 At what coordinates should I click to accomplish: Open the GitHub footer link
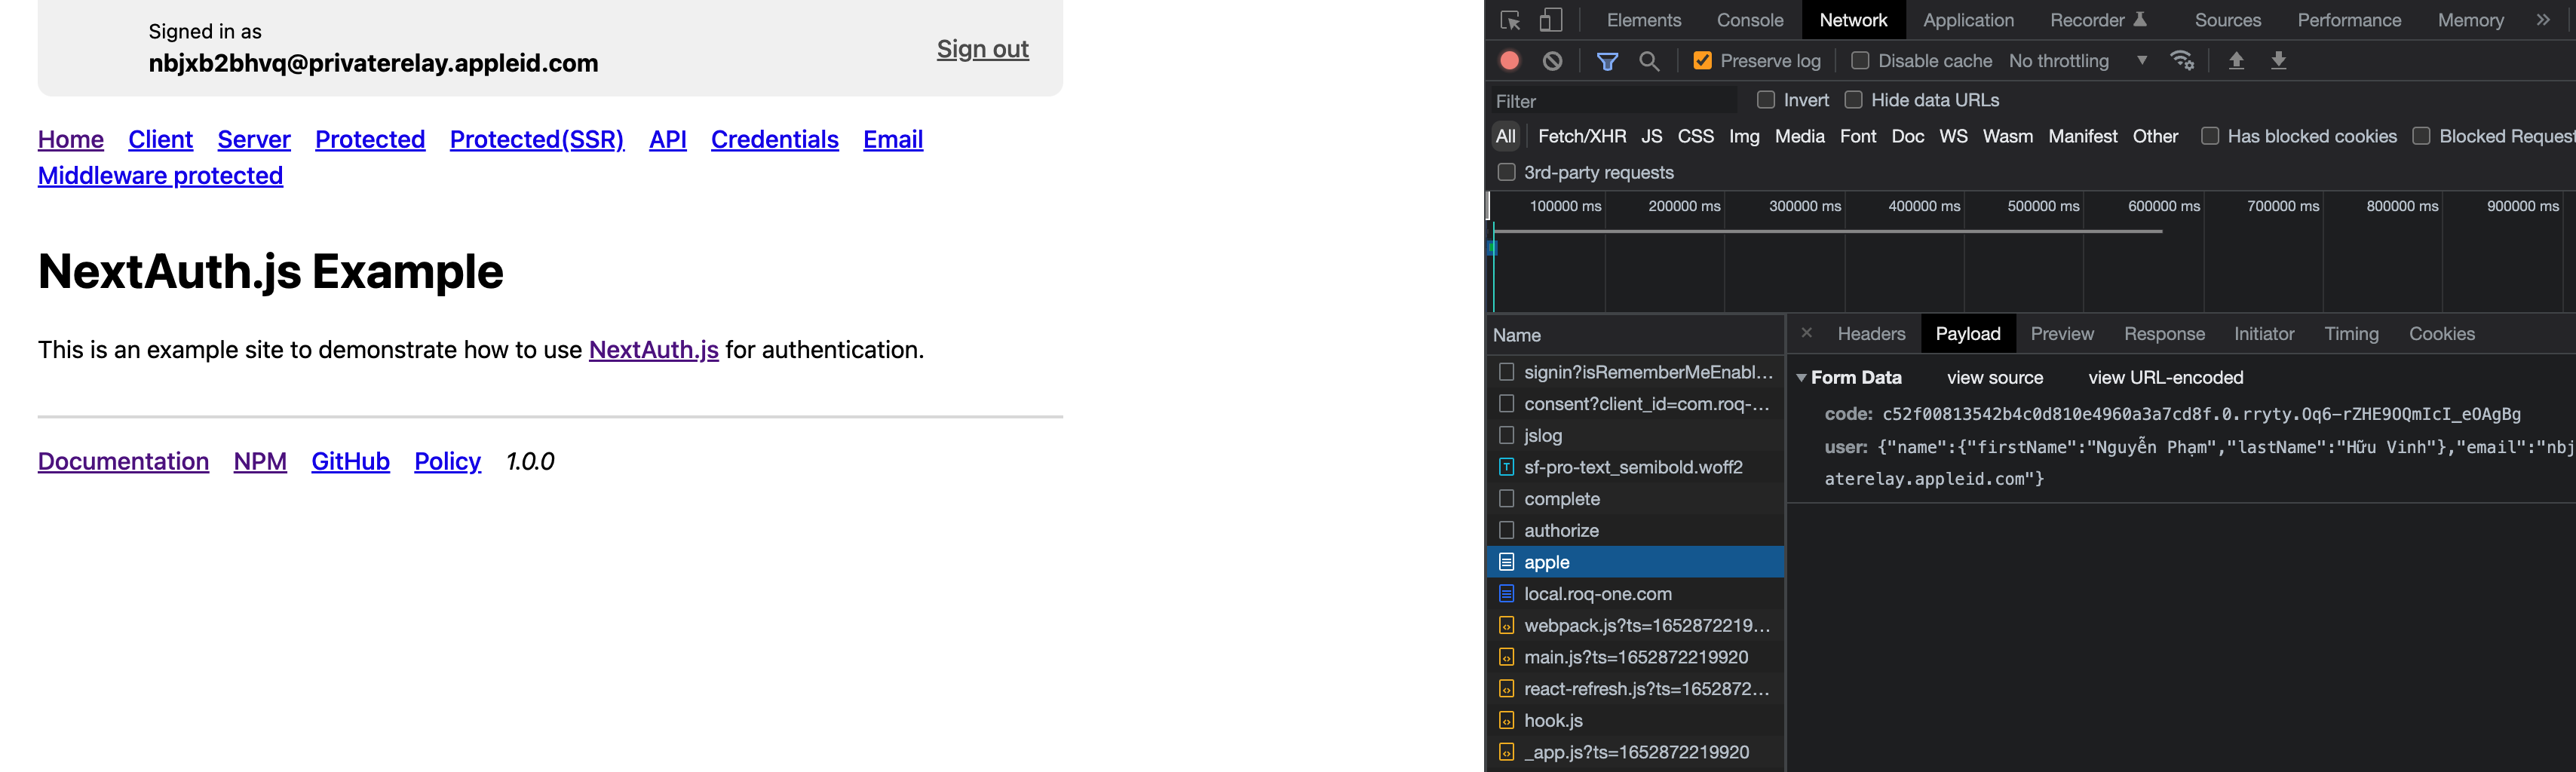click(350, 461)
